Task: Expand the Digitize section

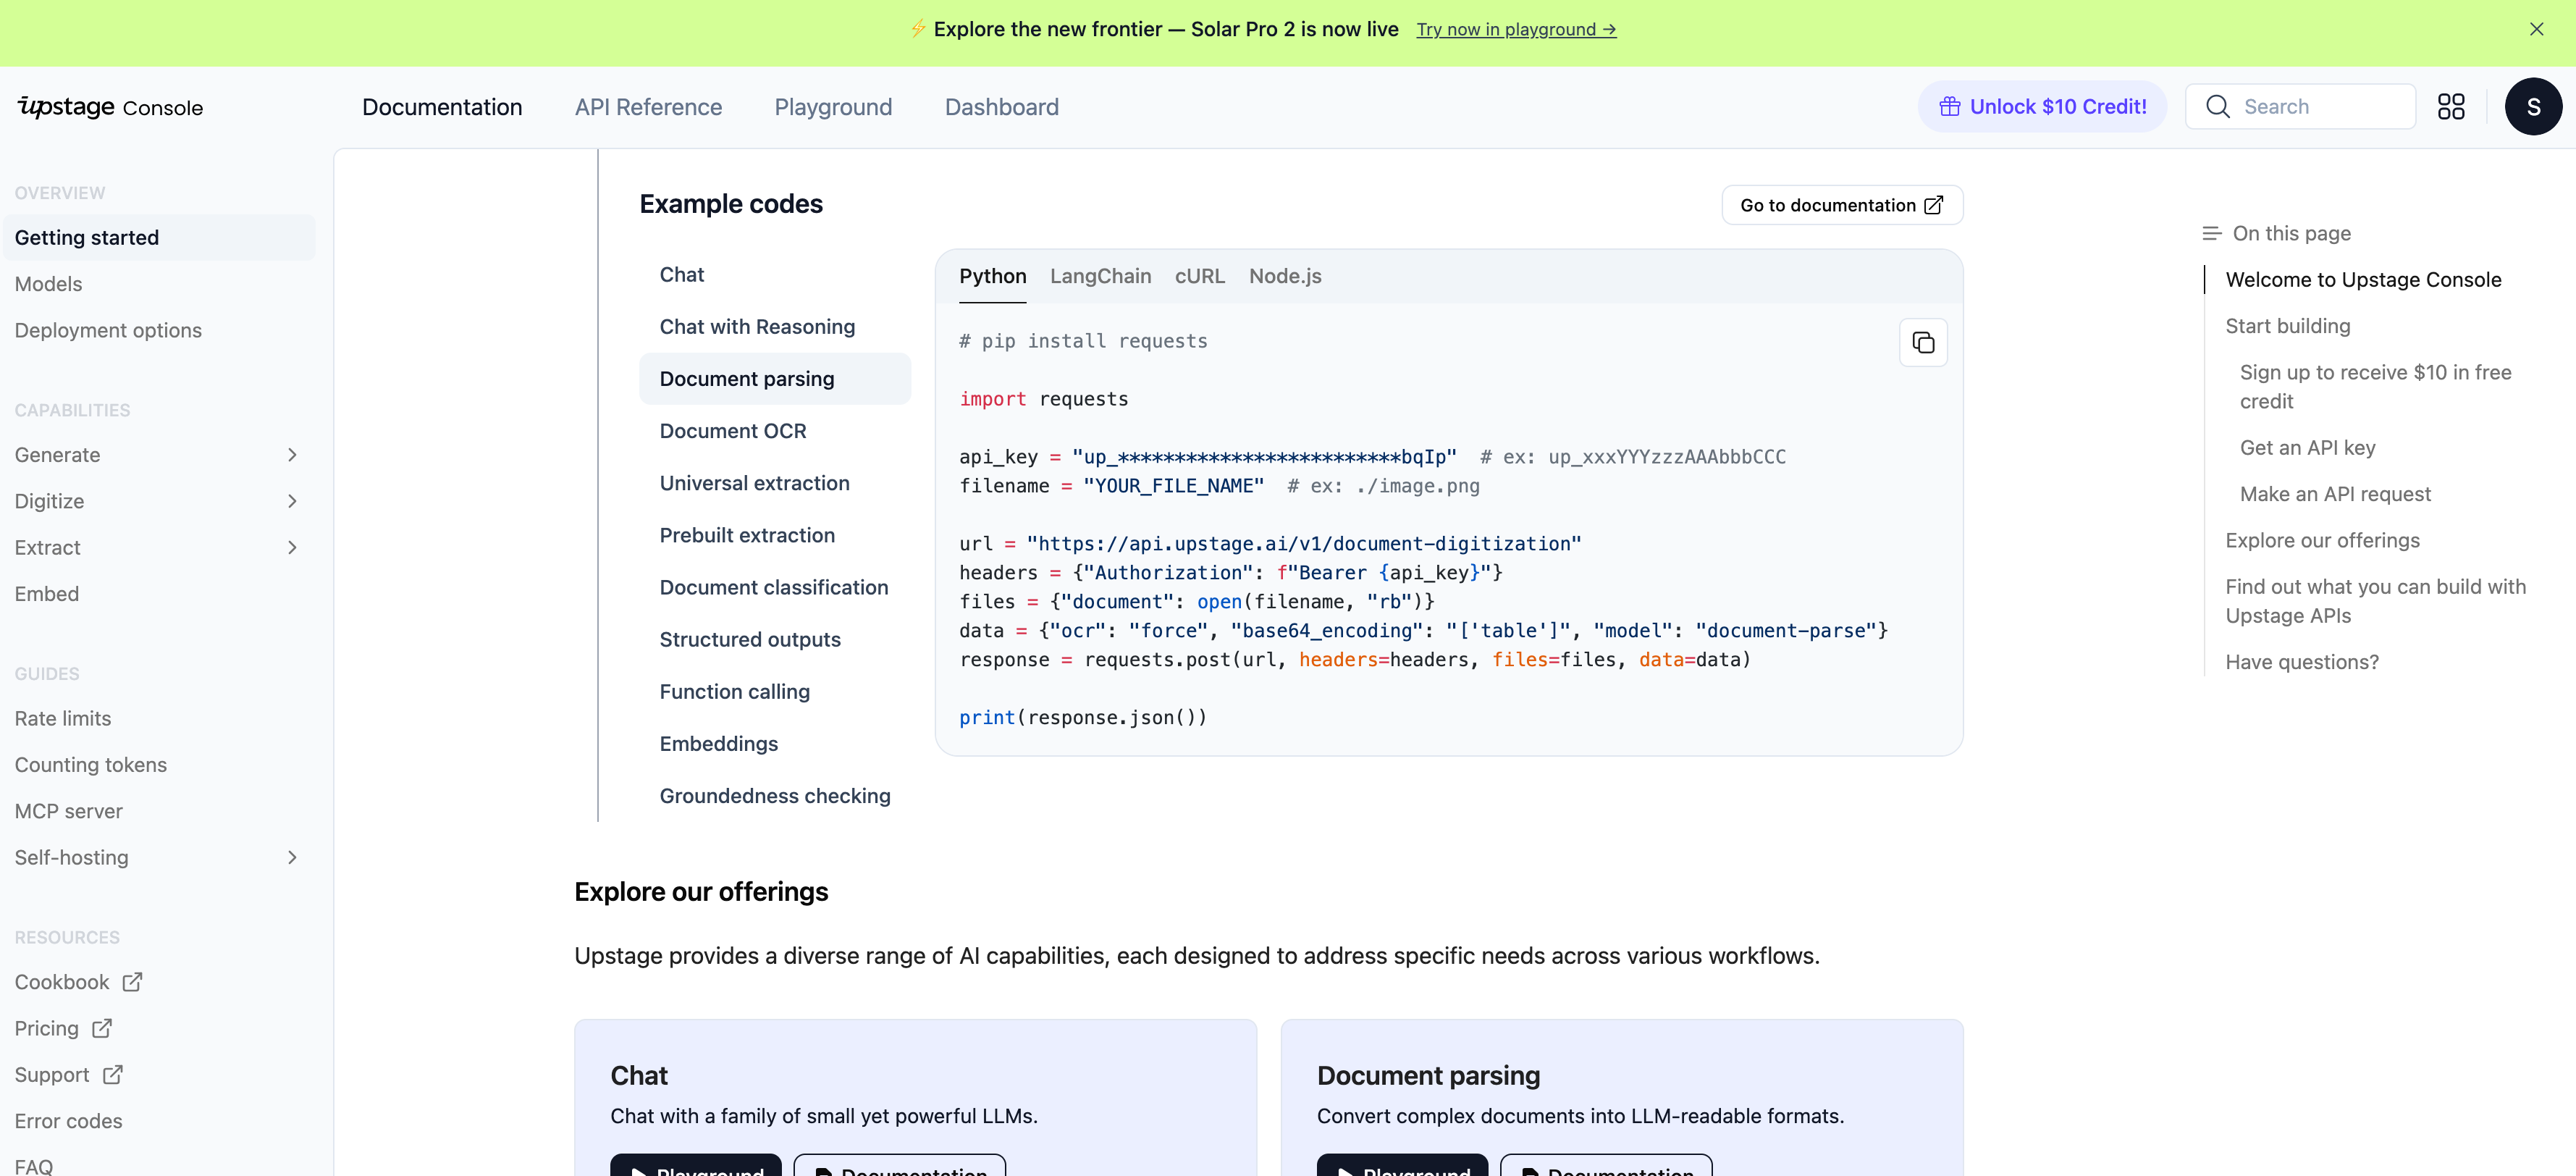Action: click(x=292, y=501)
